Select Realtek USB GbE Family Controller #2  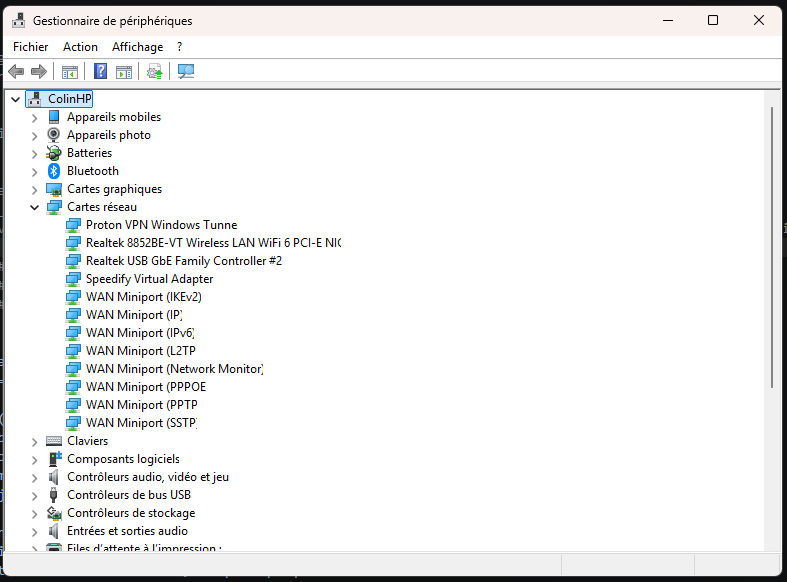coord(184,261)
